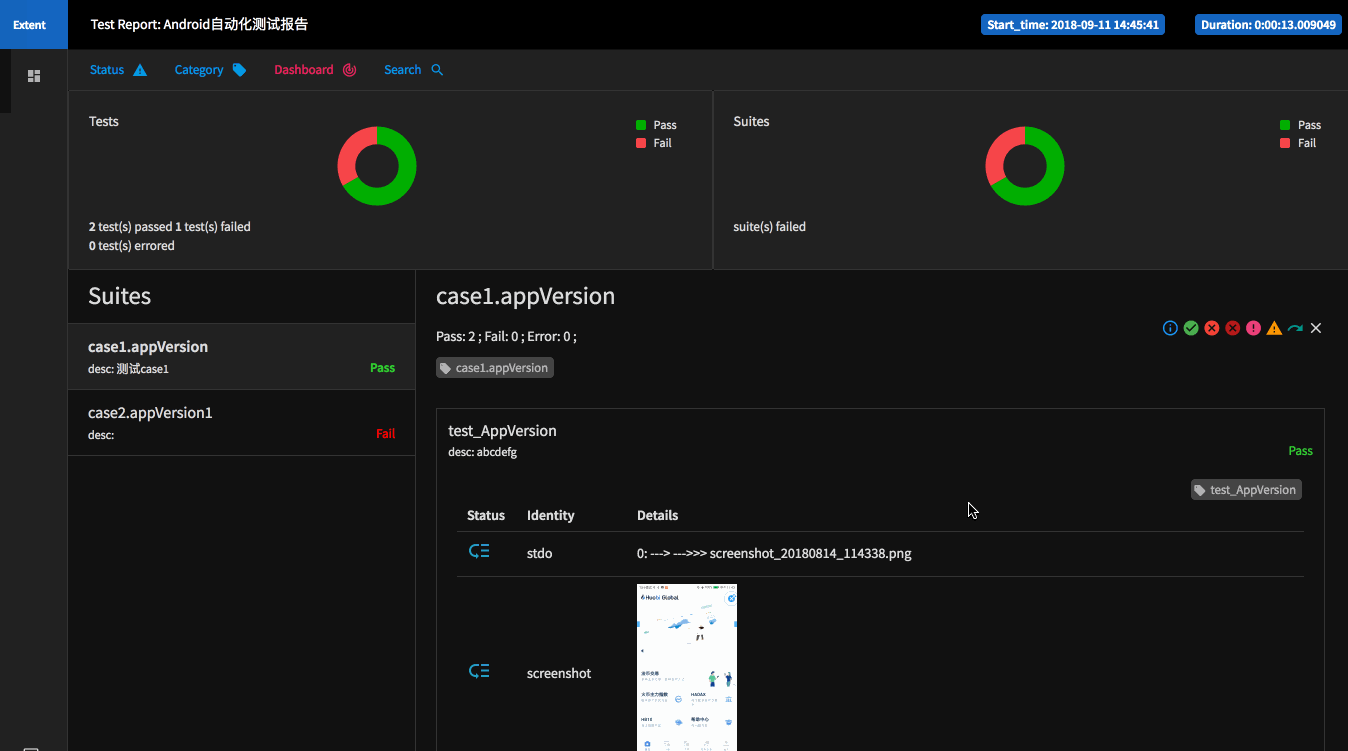This screenshot has height=751, width=1348.
Task: Select the teal skip arrow filter icon
Action: click(1295, 328)
